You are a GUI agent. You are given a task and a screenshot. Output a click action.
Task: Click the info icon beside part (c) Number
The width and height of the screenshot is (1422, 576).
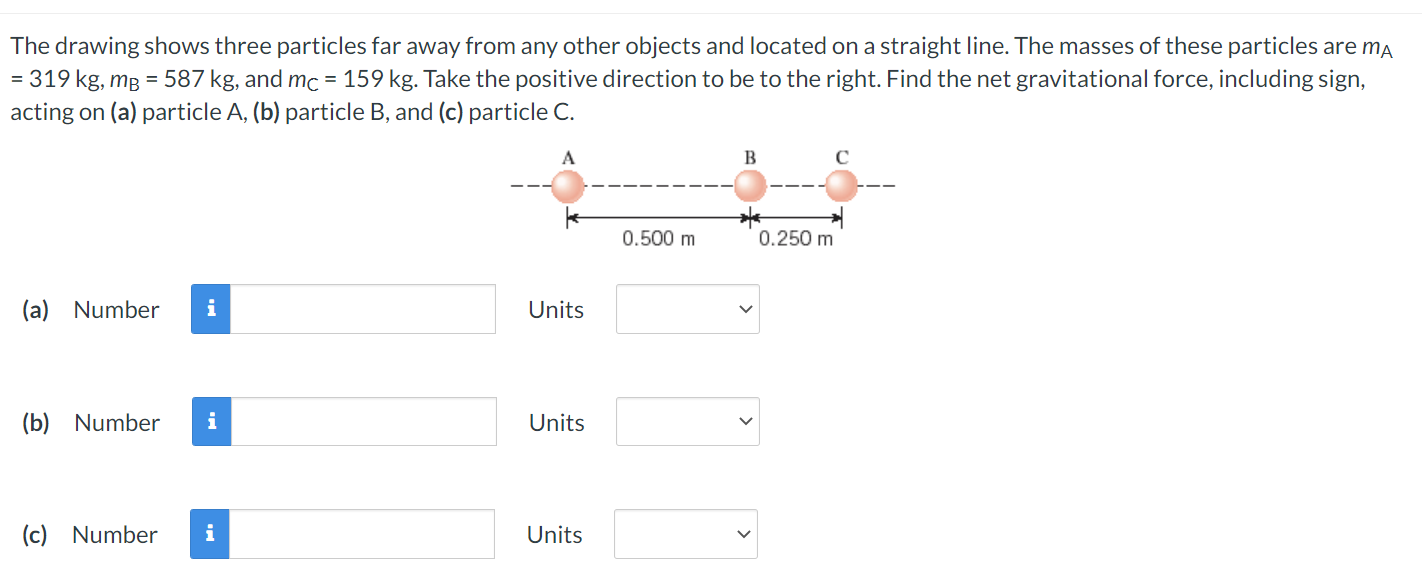tap(210, 533)
